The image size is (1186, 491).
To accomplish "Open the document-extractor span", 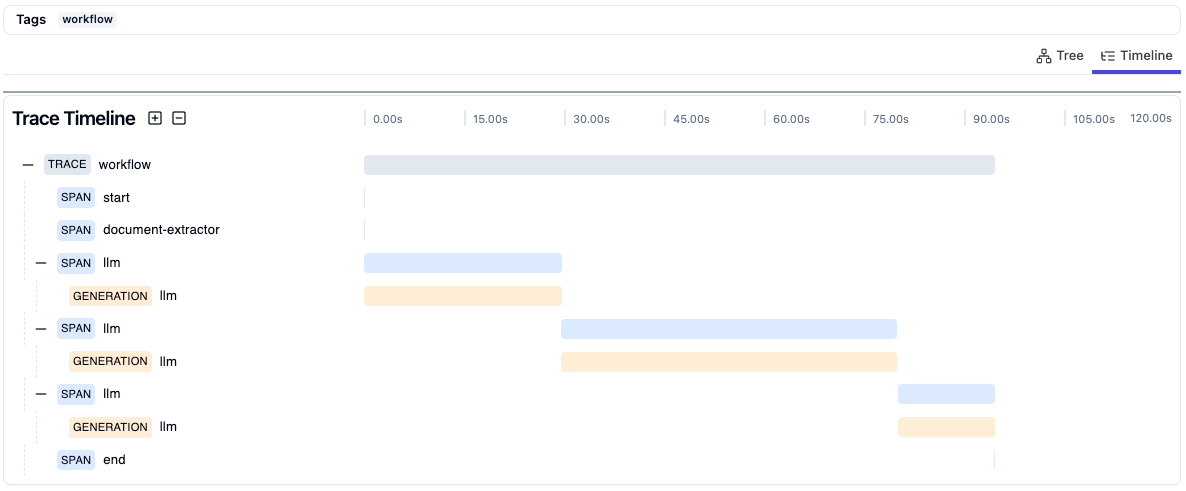I will pos(160,230).
